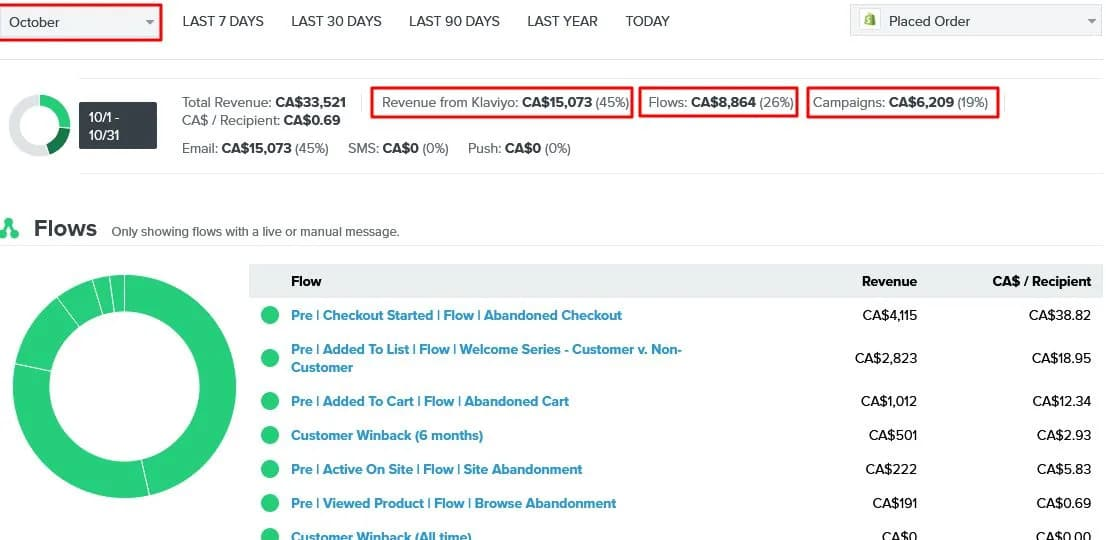Open the Browse Abandonment flow link
This screenshot has height=540, width=1106.
tap(454, 503)
